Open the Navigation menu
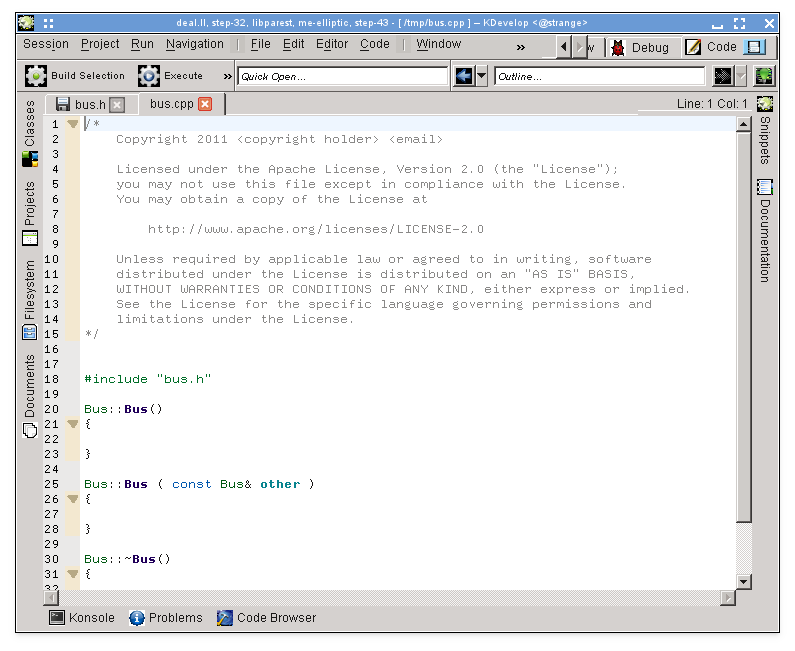This screenshot has width=795, height=651. coord(194,44)
